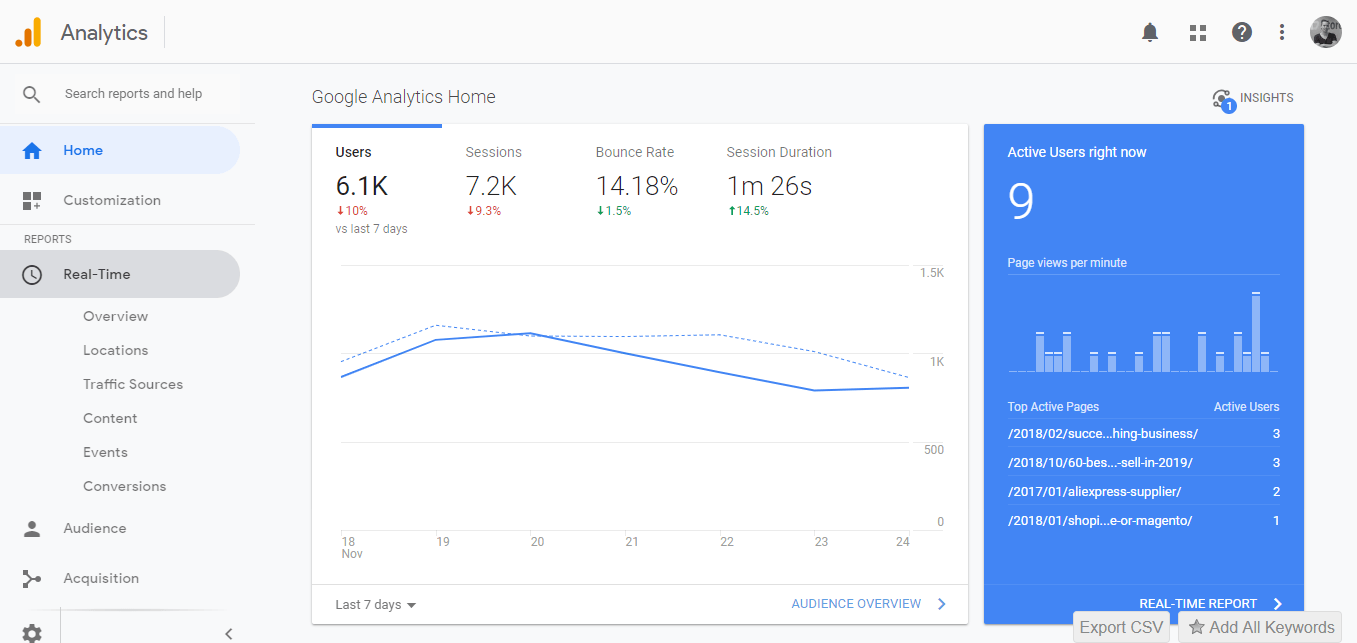Open the Real-Time Report link
Image resolution: width=1357 pixels, height=643 pixels.
[1198, 604]
